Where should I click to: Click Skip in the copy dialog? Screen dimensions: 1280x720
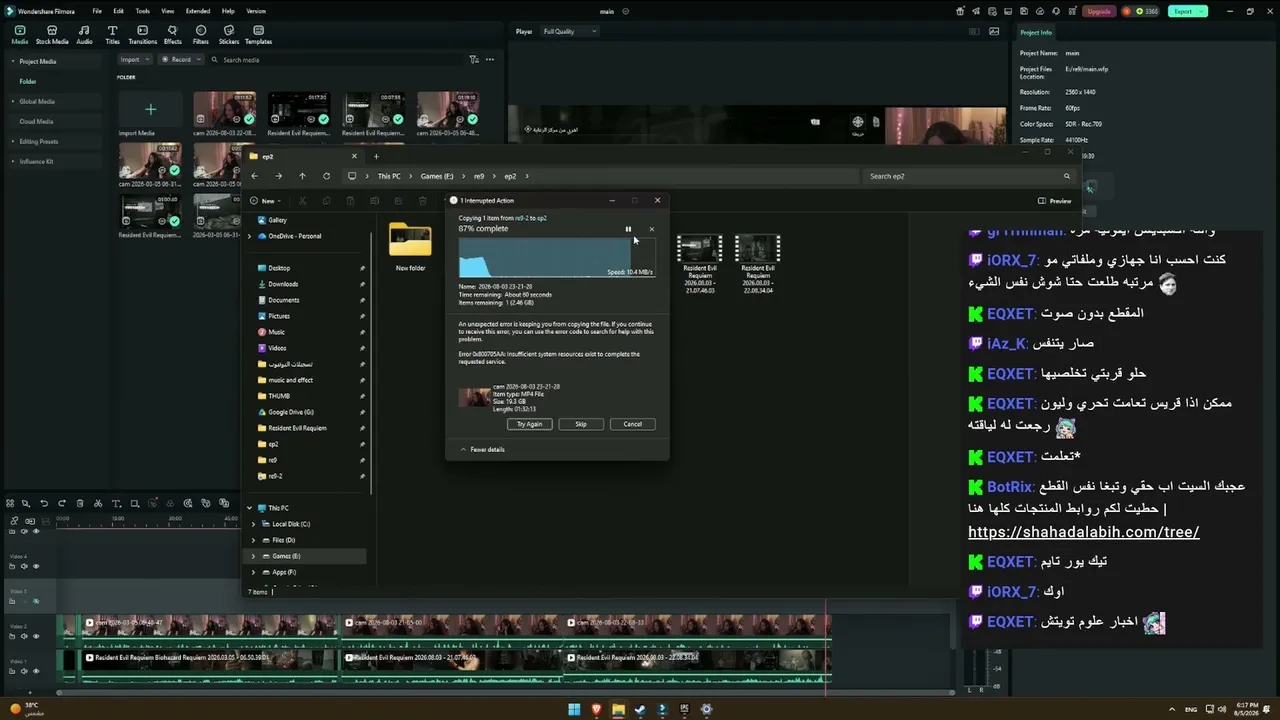[581, 424]
